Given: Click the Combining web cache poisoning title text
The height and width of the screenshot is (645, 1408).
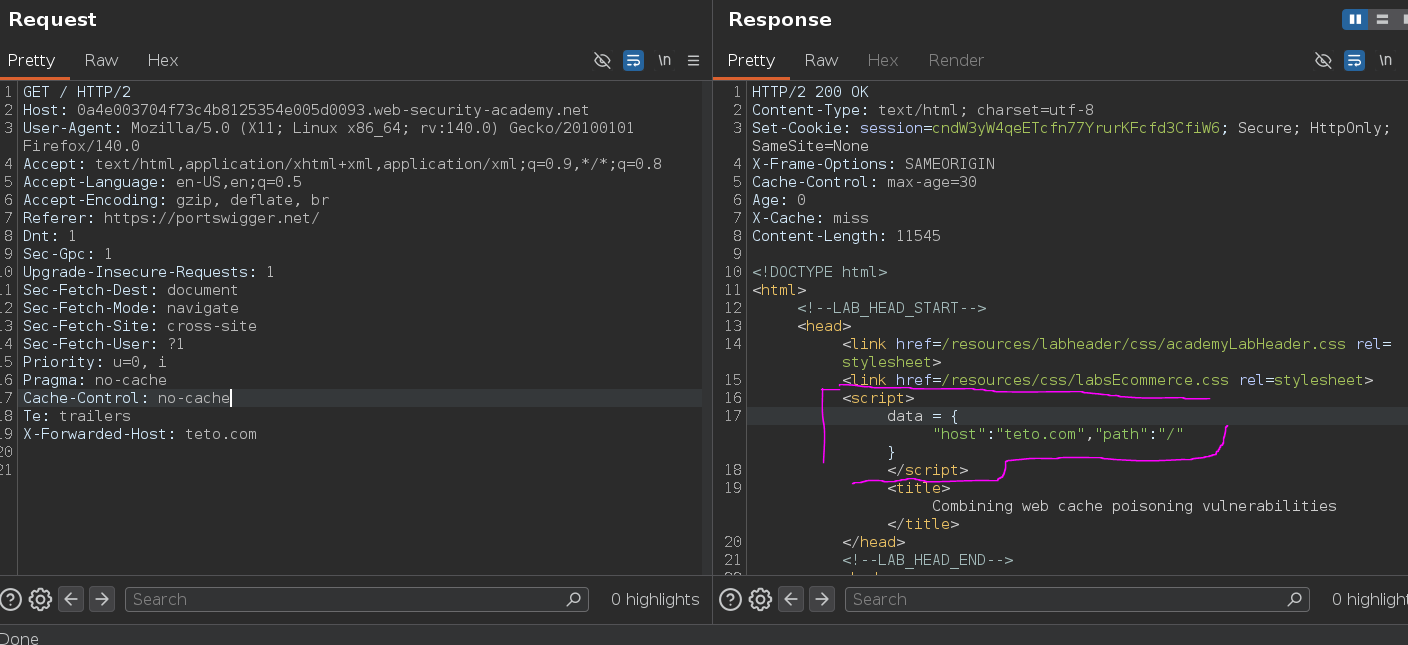Looking at the screenshot, I should 1134,506.
